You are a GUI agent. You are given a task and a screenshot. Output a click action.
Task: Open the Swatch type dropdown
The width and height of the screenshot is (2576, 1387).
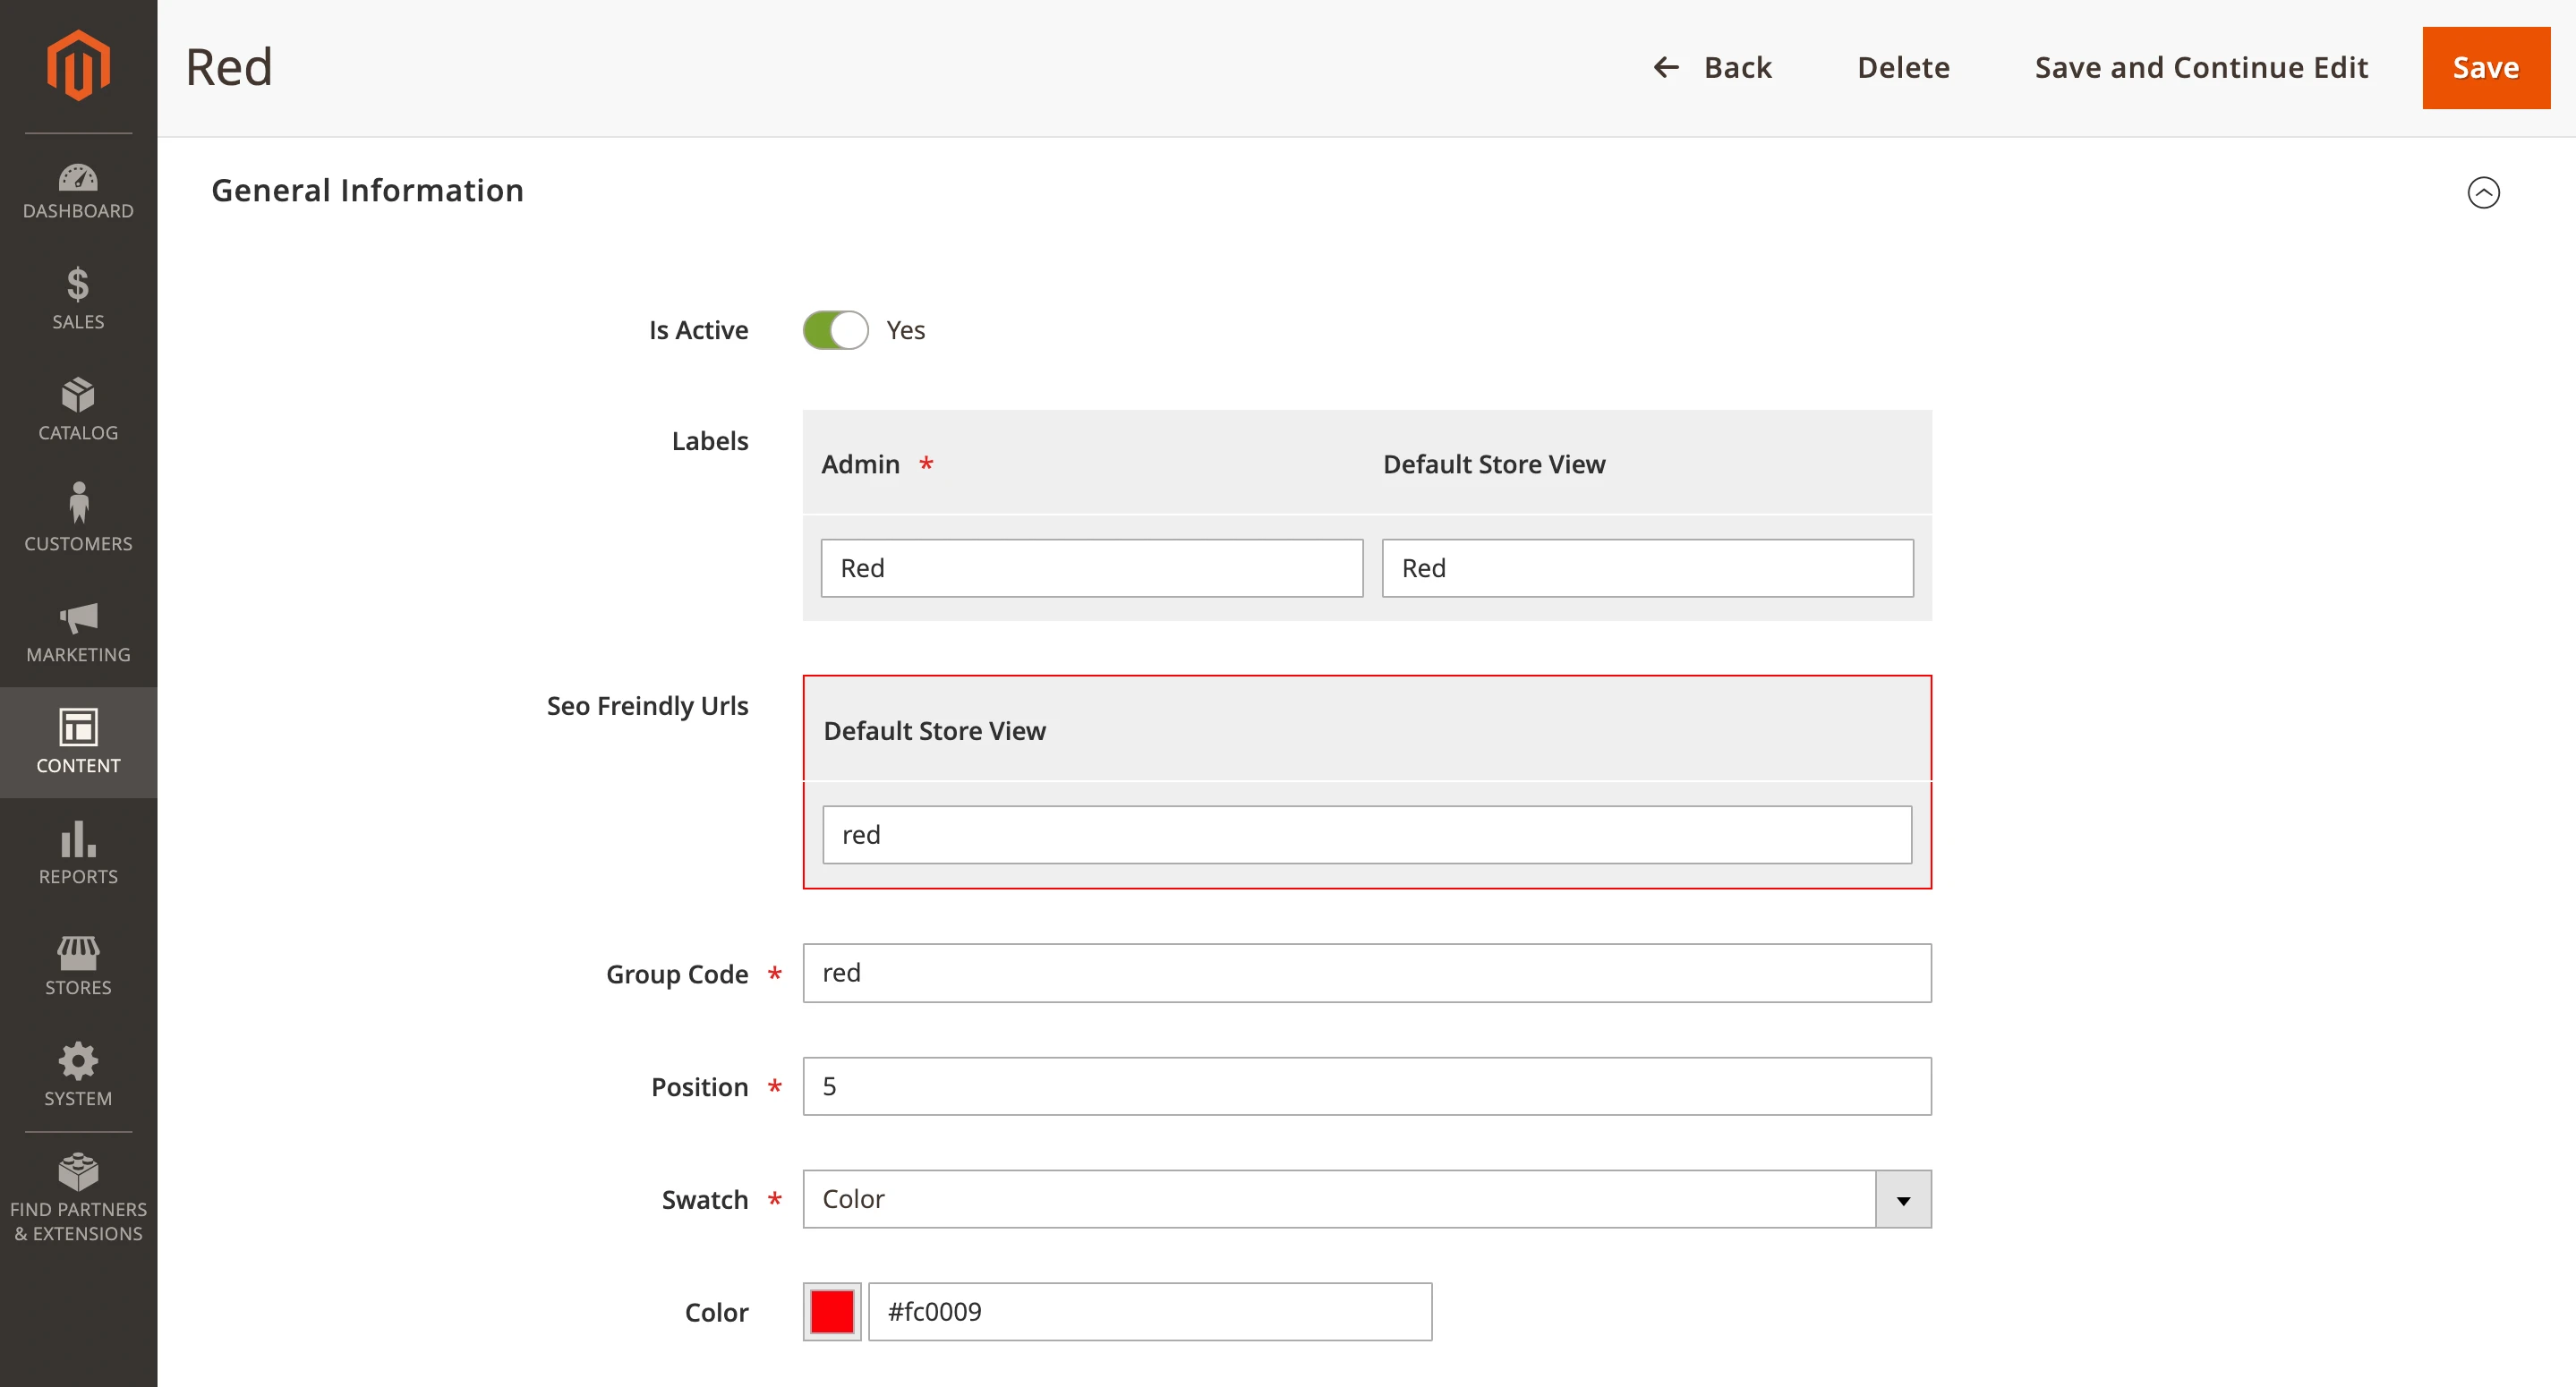point(1903,1199)
